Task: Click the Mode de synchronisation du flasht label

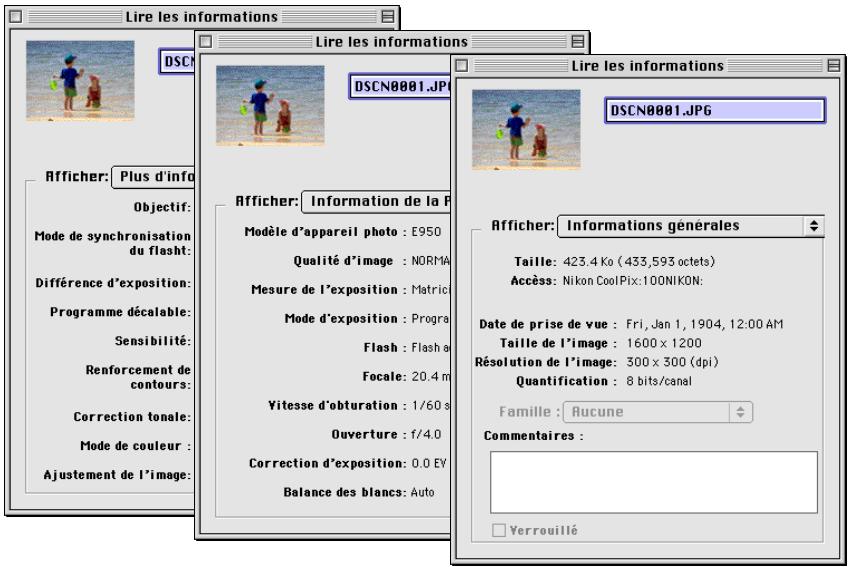Action: pyautogui.click(x=112, y=243)
